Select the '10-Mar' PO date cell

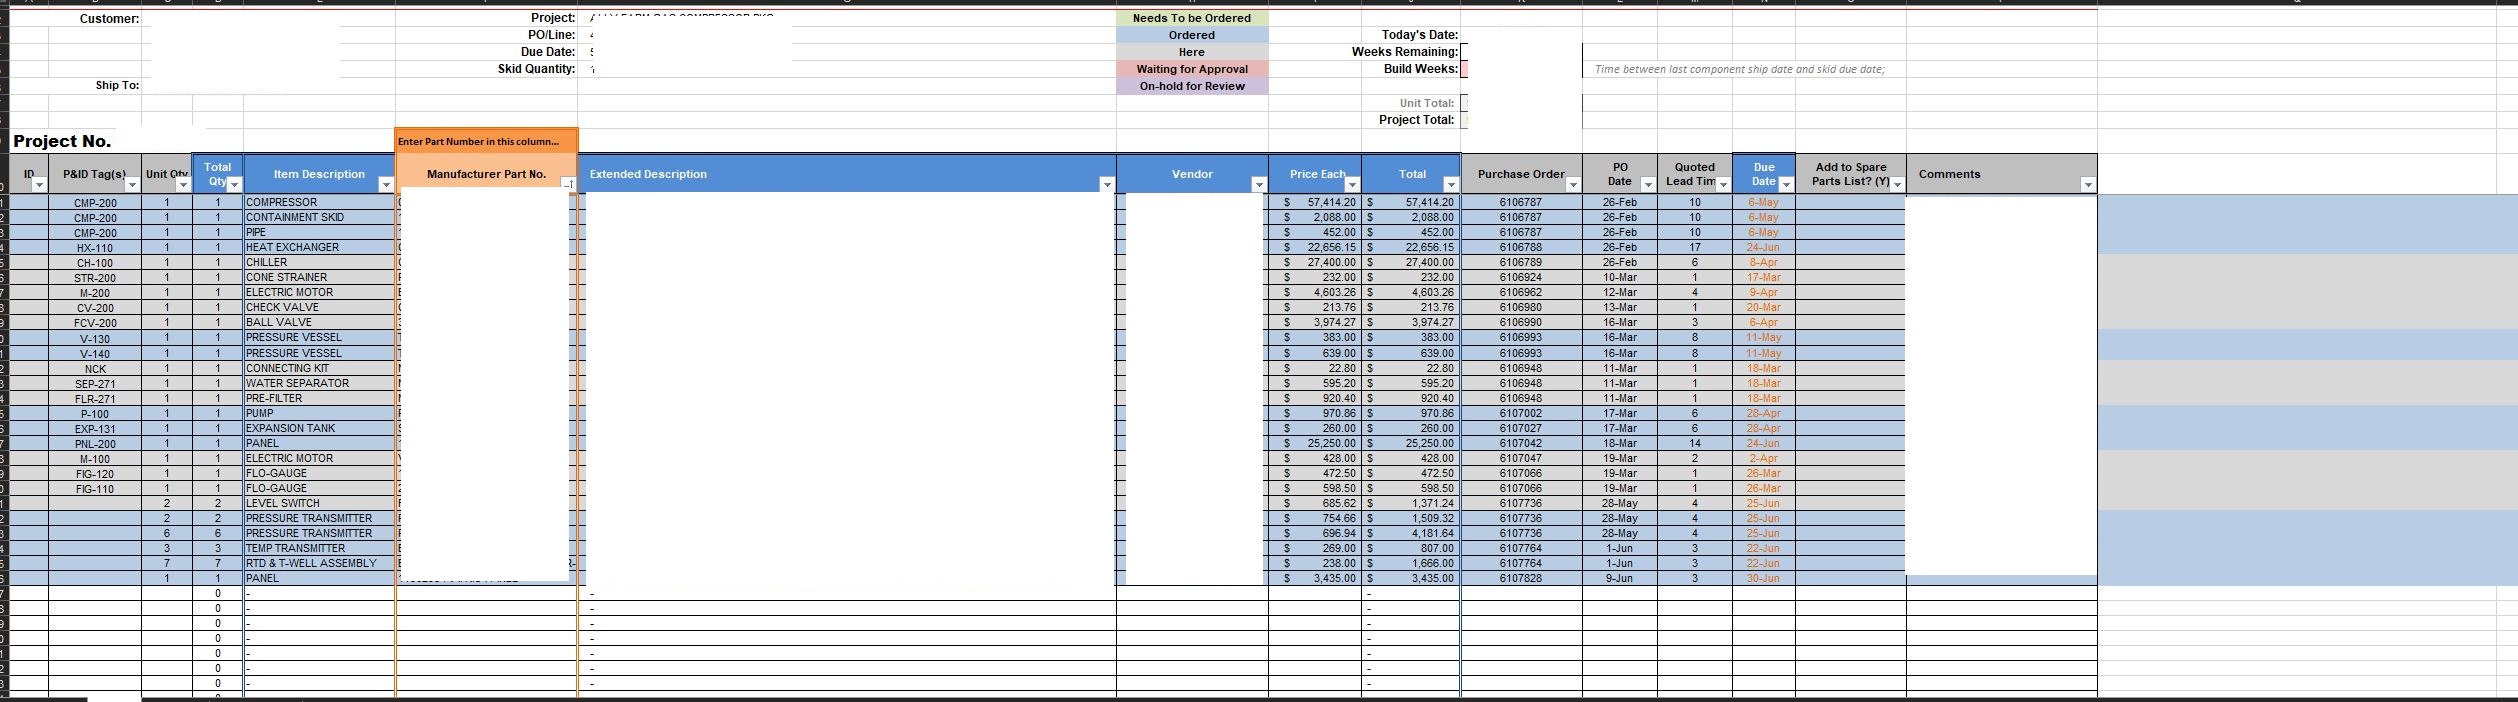point(1620,277)
